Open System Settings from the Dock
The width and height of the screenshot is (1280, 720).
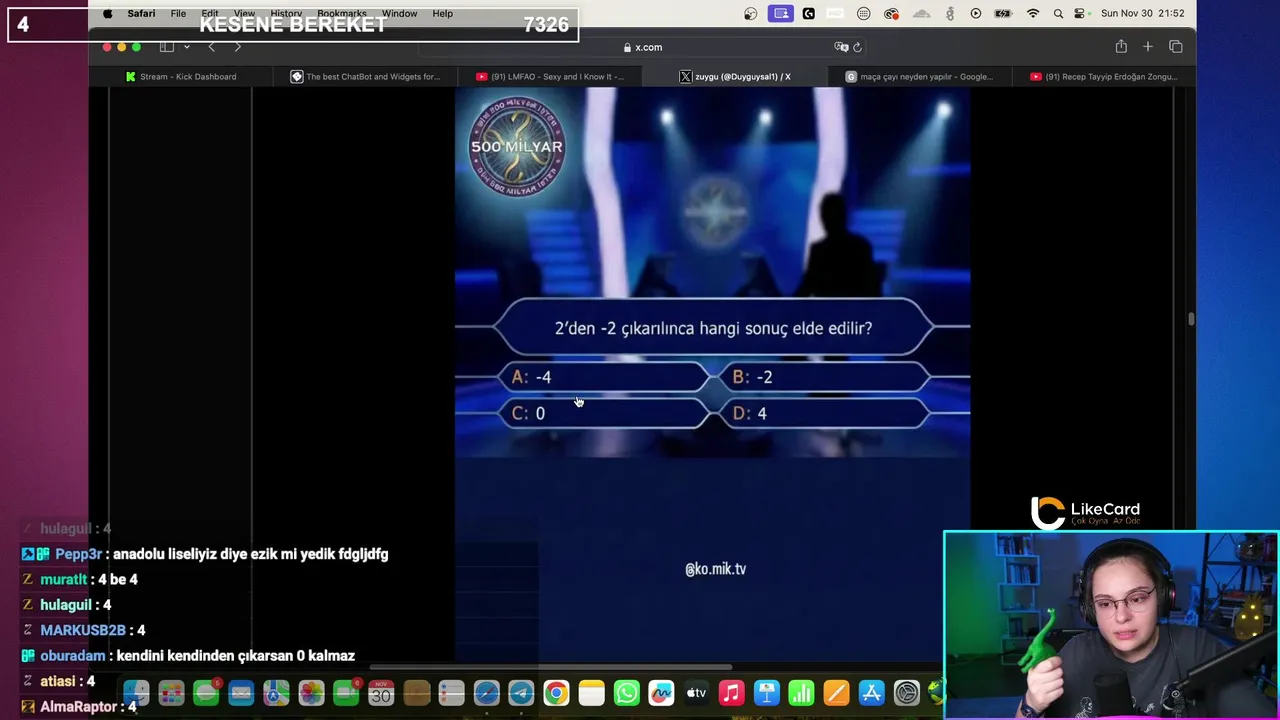[906, 693]
